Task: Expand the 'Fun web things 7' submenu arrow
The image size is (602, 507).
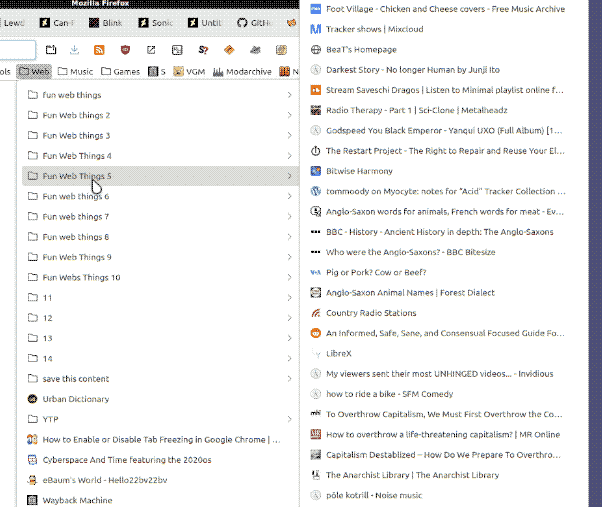Action: (x=289, y=216)
